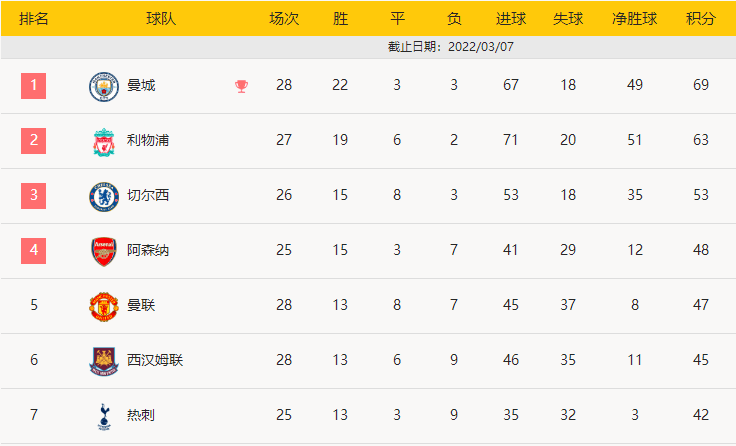
Task: Select the 西汉姆联 team name
Action: (155, 360)
